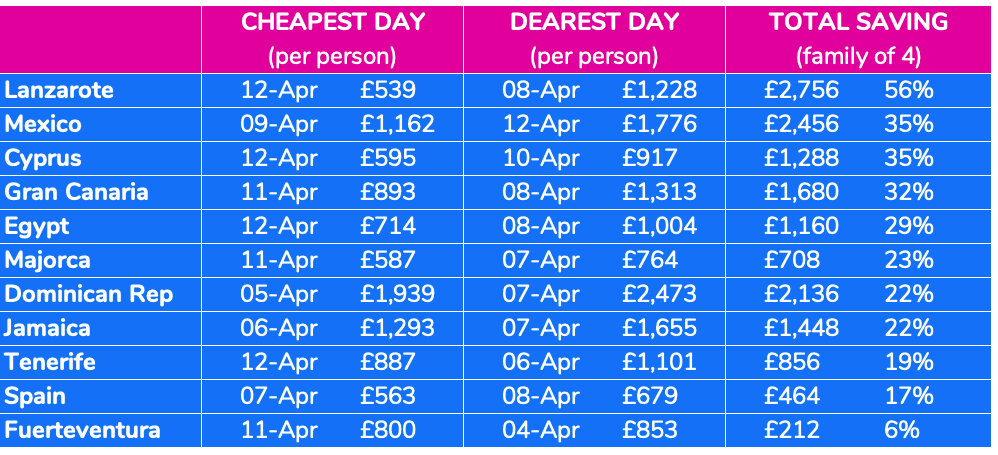Screen dimensions: 998x455
Task: Select the Lanzarote row label
Action: point(59,91)
